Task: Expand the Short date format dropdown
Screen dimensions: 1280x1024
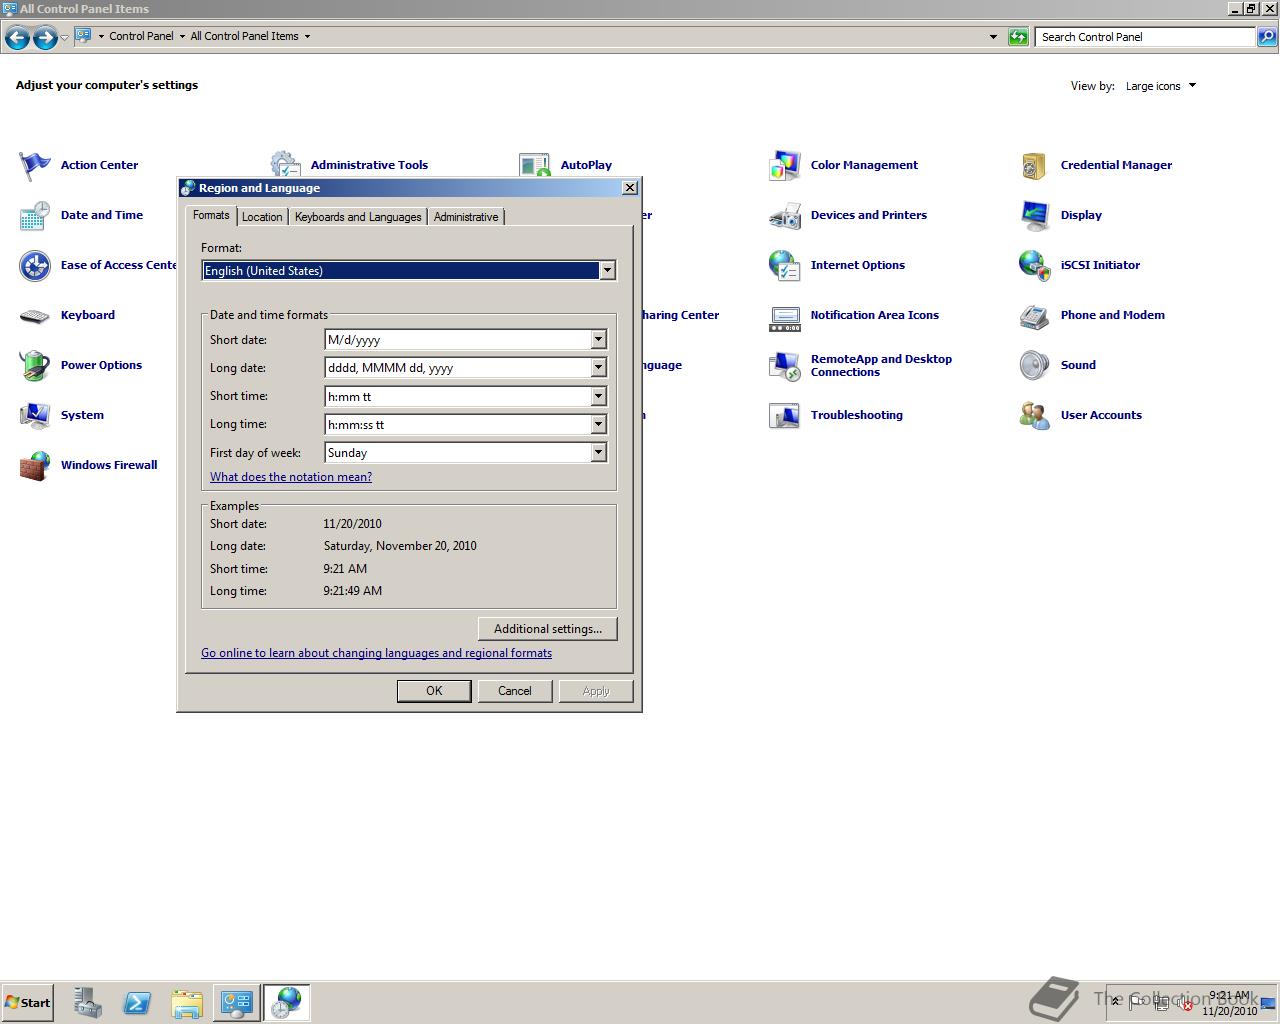Action: coord(598,340)
